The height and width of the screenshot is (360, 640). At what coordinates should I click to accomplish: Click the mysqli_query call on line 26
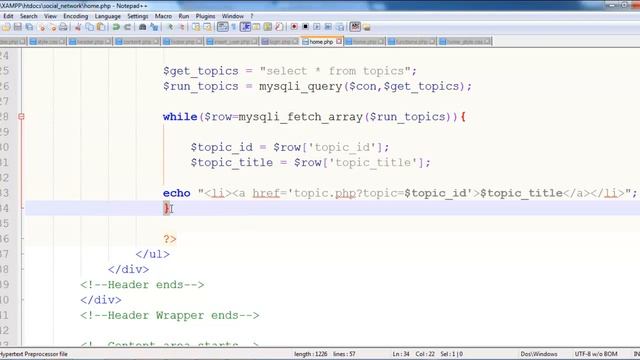(300, 87)
